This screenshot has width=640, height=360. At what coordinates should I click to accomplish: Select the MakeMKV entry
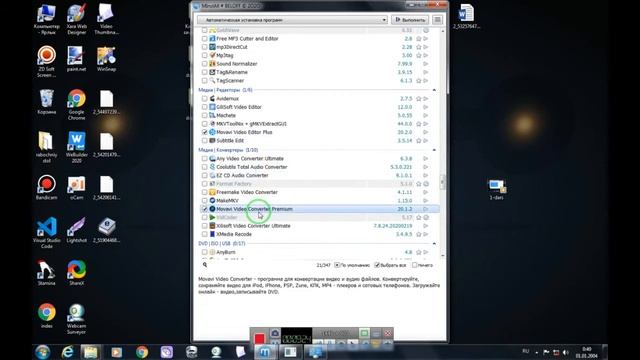[227, 201]
